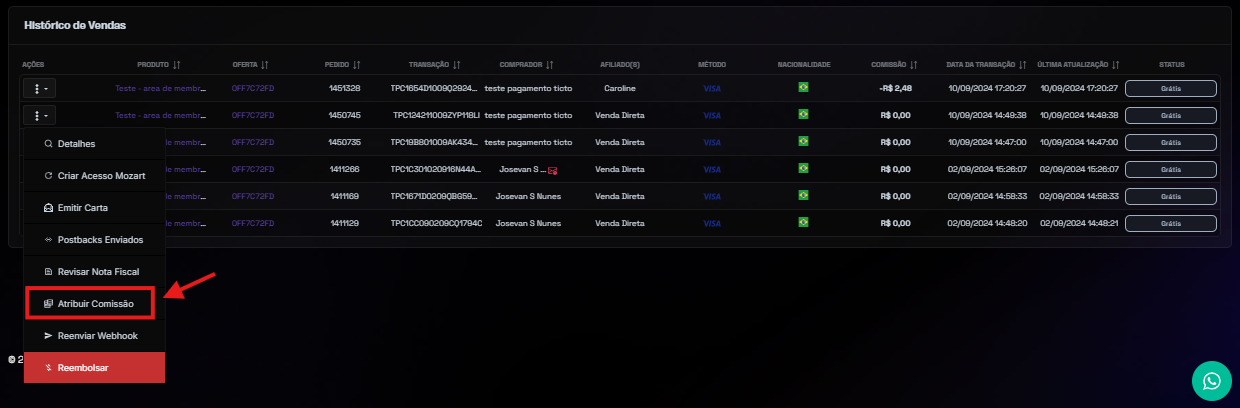
Task: Click sort arrows beside Última Atualização
Action: 1116,65
